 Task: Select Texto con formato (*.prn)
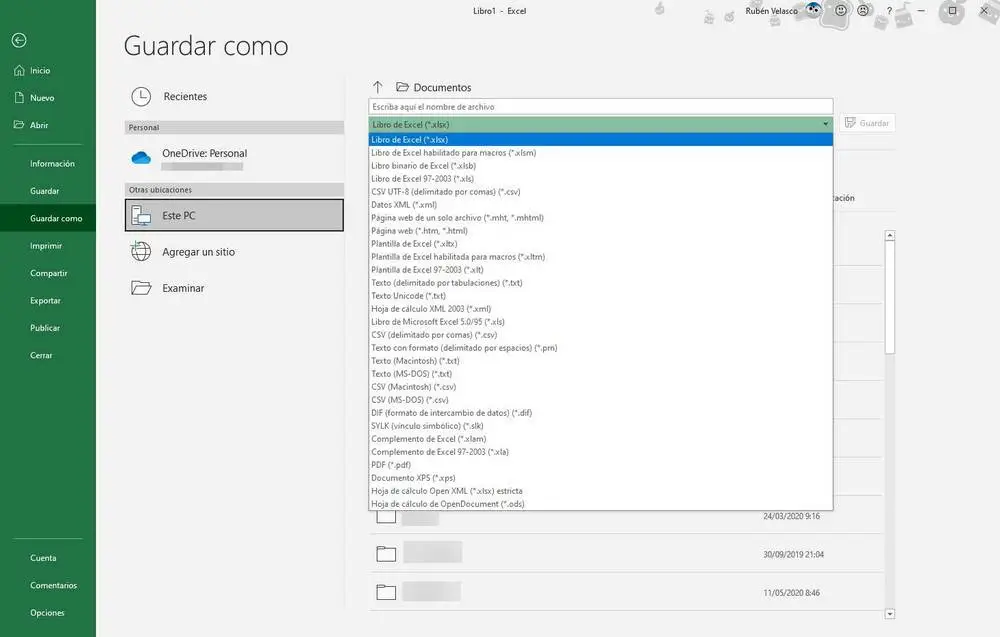pyautogui.click(x=601, y=348)
